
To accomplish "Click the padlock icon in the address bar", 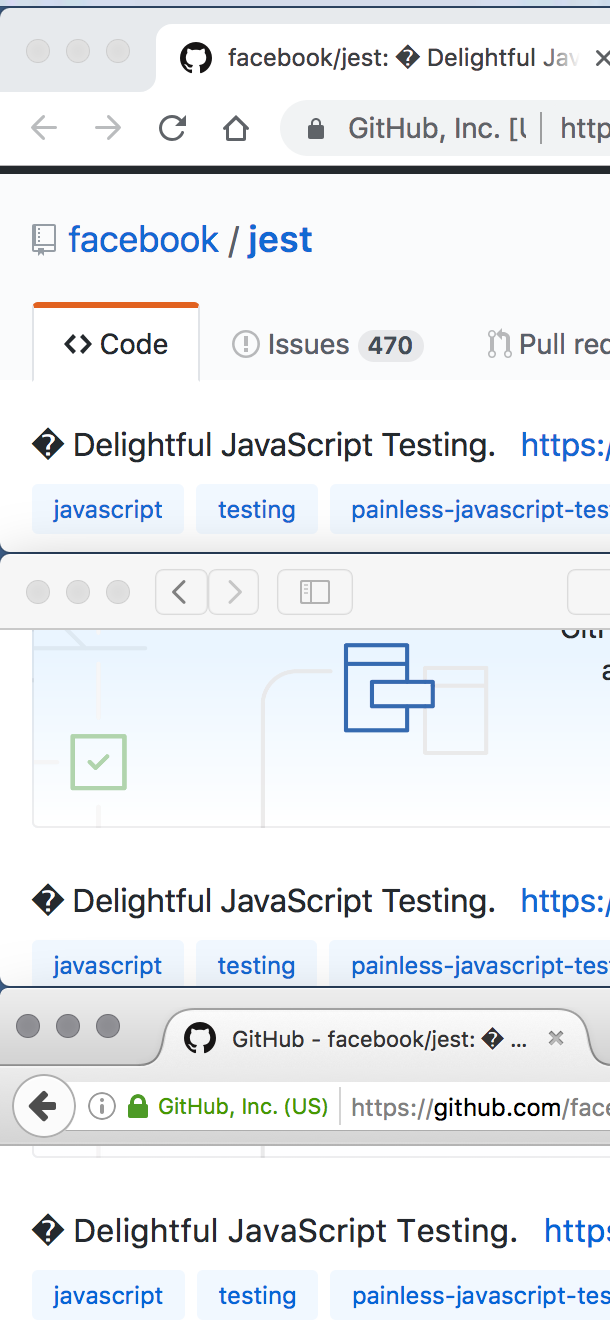I will pyautogui.click(x=314, y=128).
